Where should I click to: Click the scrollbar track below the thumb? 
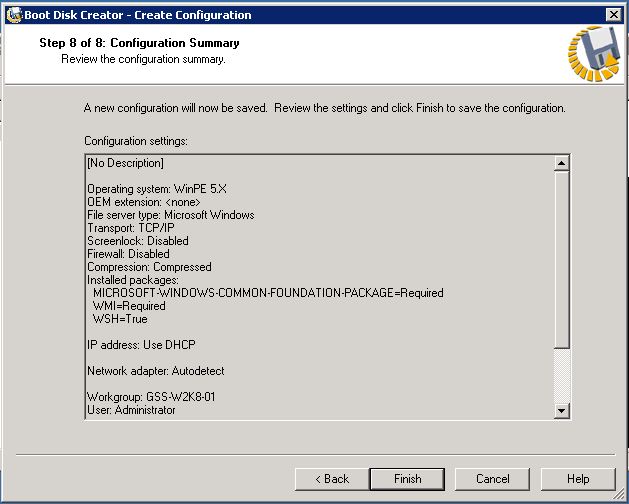pos(561,376)
